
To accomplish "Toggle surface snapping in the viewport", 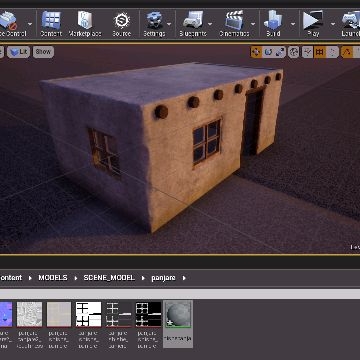I will pos(307,52).
